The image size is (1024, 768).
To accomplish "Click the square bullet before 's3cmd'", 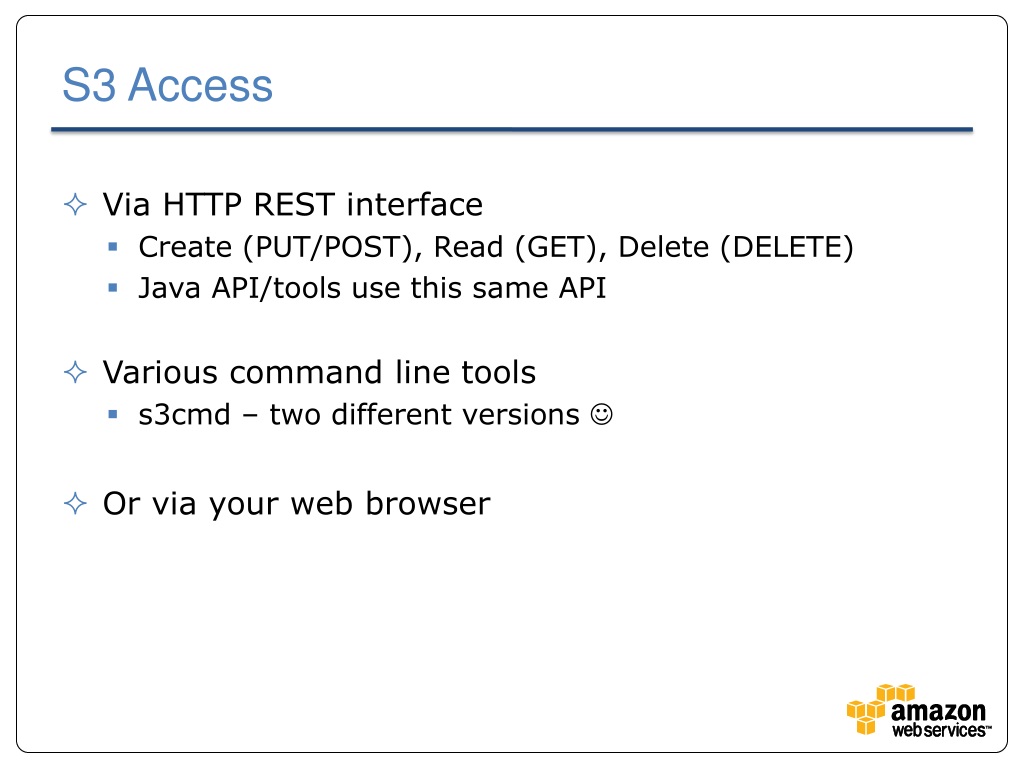I will pyautogui.click(x=113, y=414).
